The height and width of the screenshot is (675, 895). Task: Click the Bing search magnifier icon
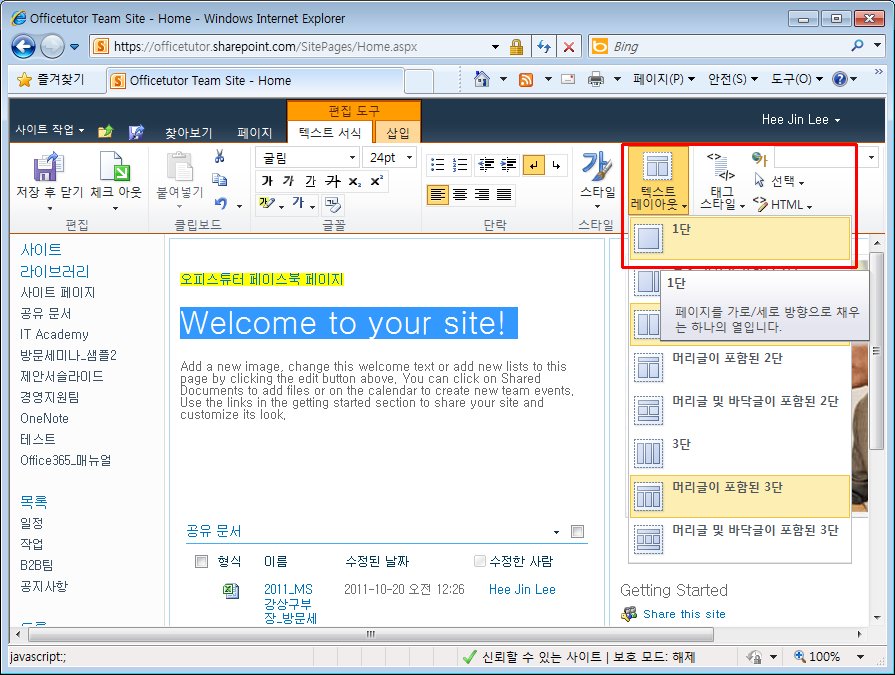pos(857,46)
